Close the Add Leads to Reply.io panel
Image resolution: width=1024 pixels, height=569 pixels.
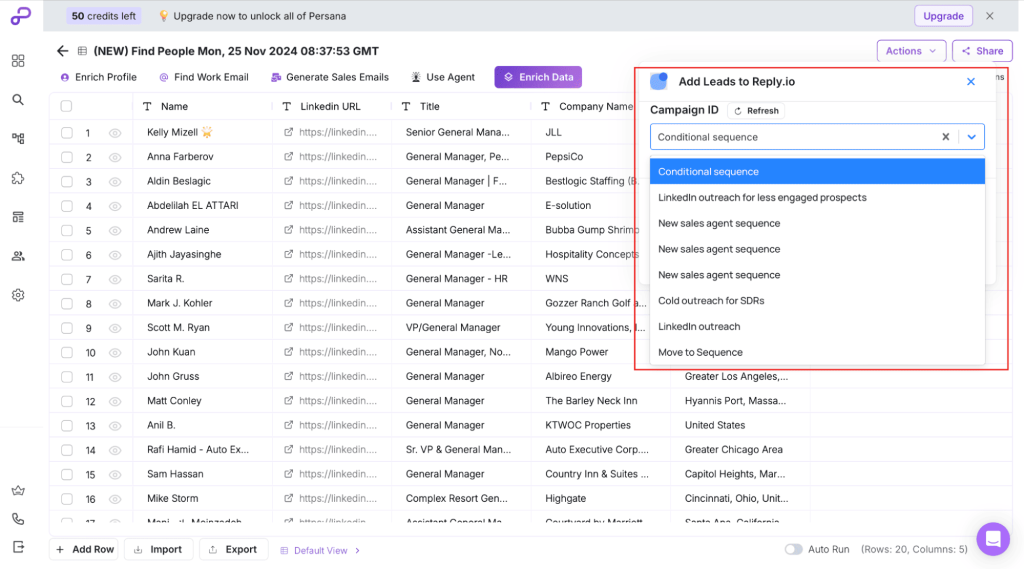tap(970, 82)
